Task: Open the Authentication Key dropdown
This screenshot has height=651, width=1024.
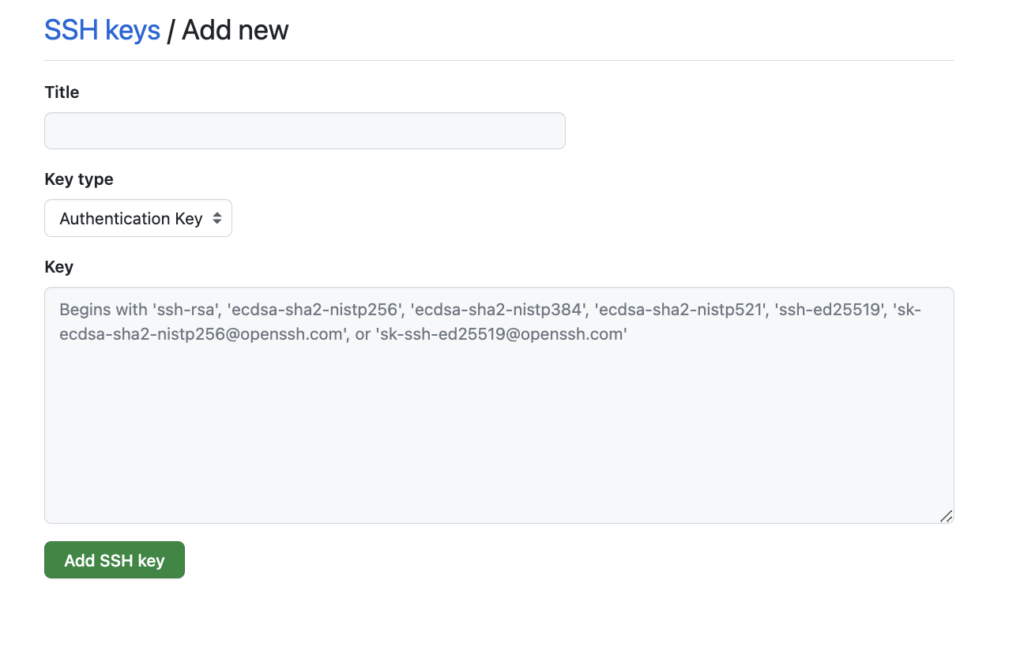Action: tap(138, 218)
